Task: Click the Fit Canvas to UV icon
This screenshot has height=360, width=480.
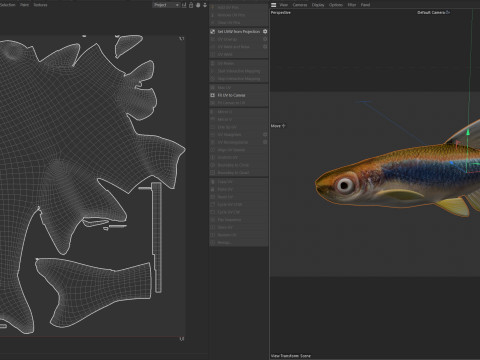Action: (x=212, y=103)
